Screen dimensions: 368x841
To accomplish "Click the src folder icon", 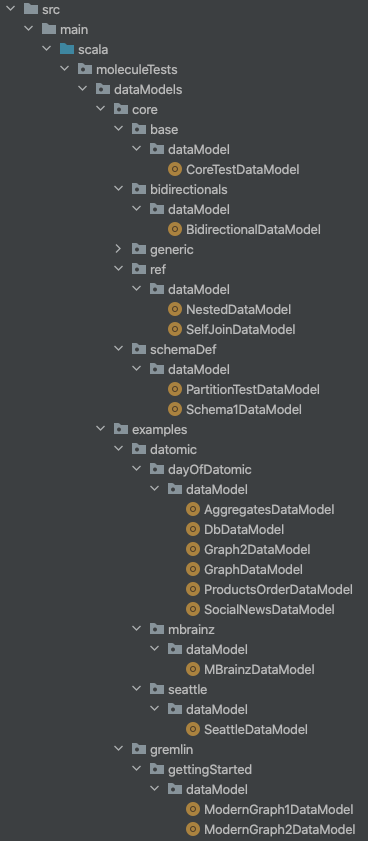I will tap(31, 9).
